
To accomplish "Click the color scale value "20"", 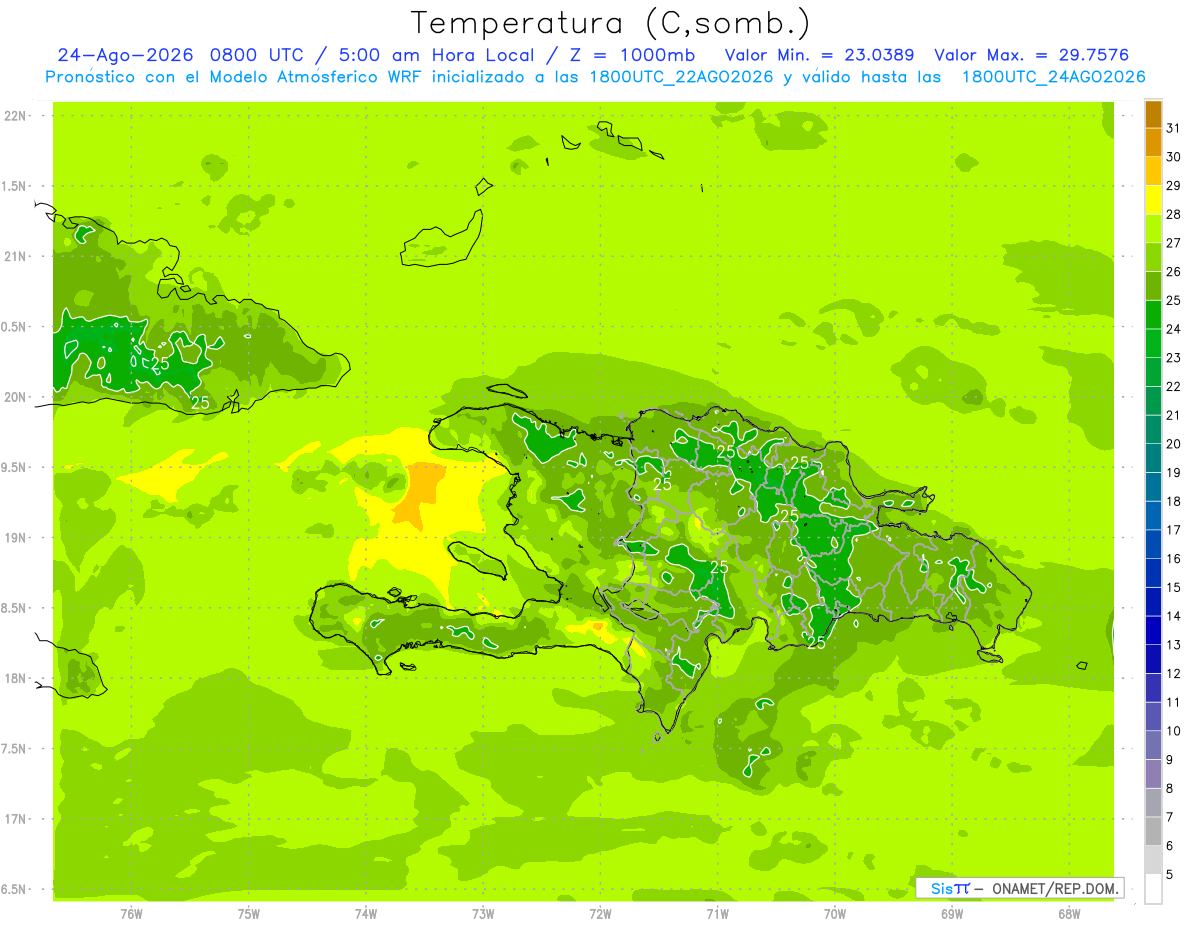I will point(1173,444).
